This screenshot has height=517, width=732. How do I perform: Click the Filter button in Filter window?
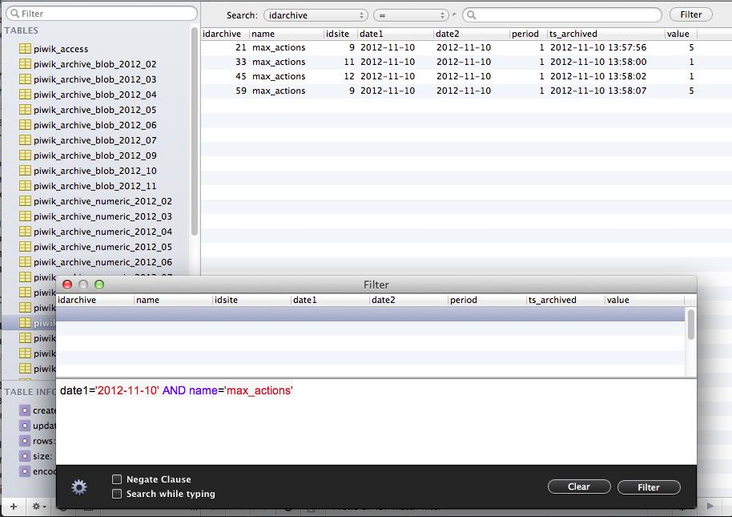pyautogui.click(x=648, y=487)
